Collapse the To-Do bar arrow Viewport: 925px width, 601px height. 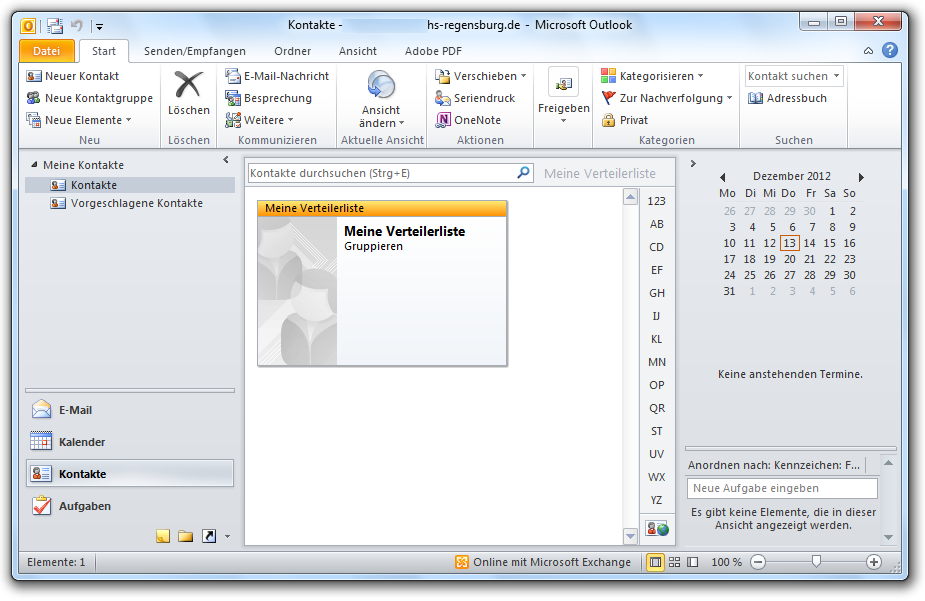(693, 163)
